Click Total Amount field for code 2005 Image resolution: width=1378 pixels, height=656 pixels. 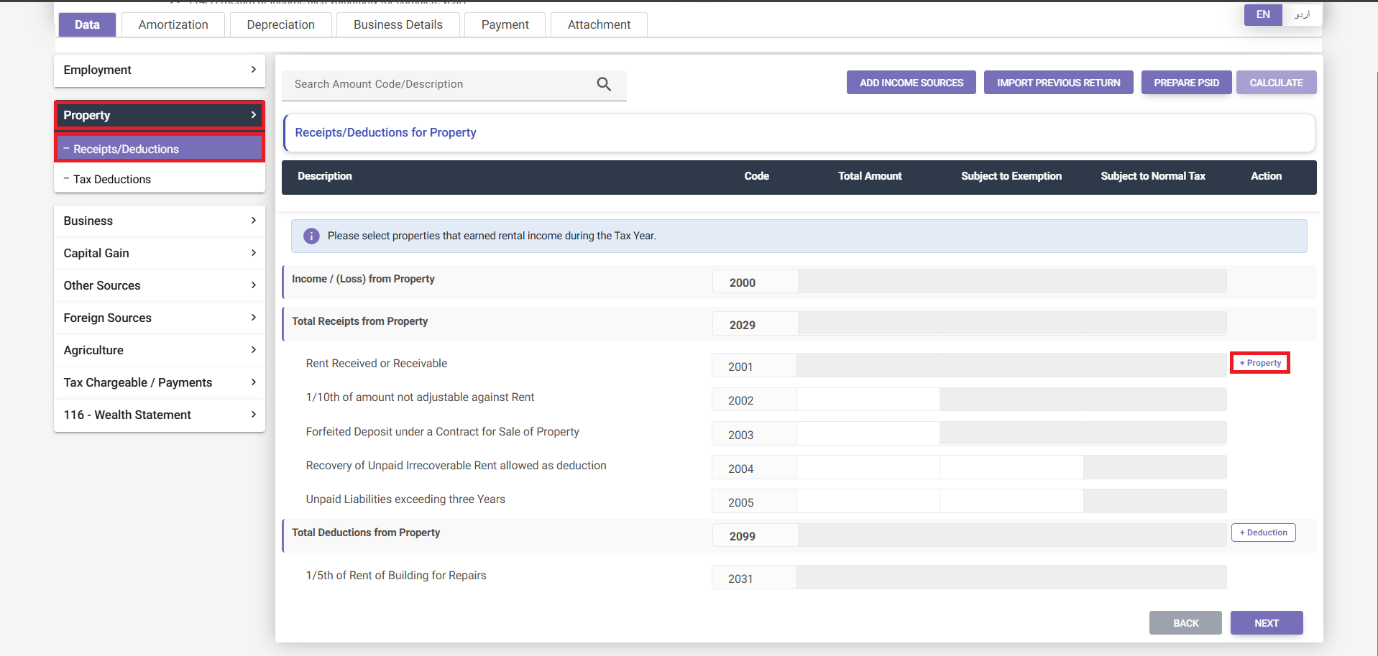pos(868,502)
